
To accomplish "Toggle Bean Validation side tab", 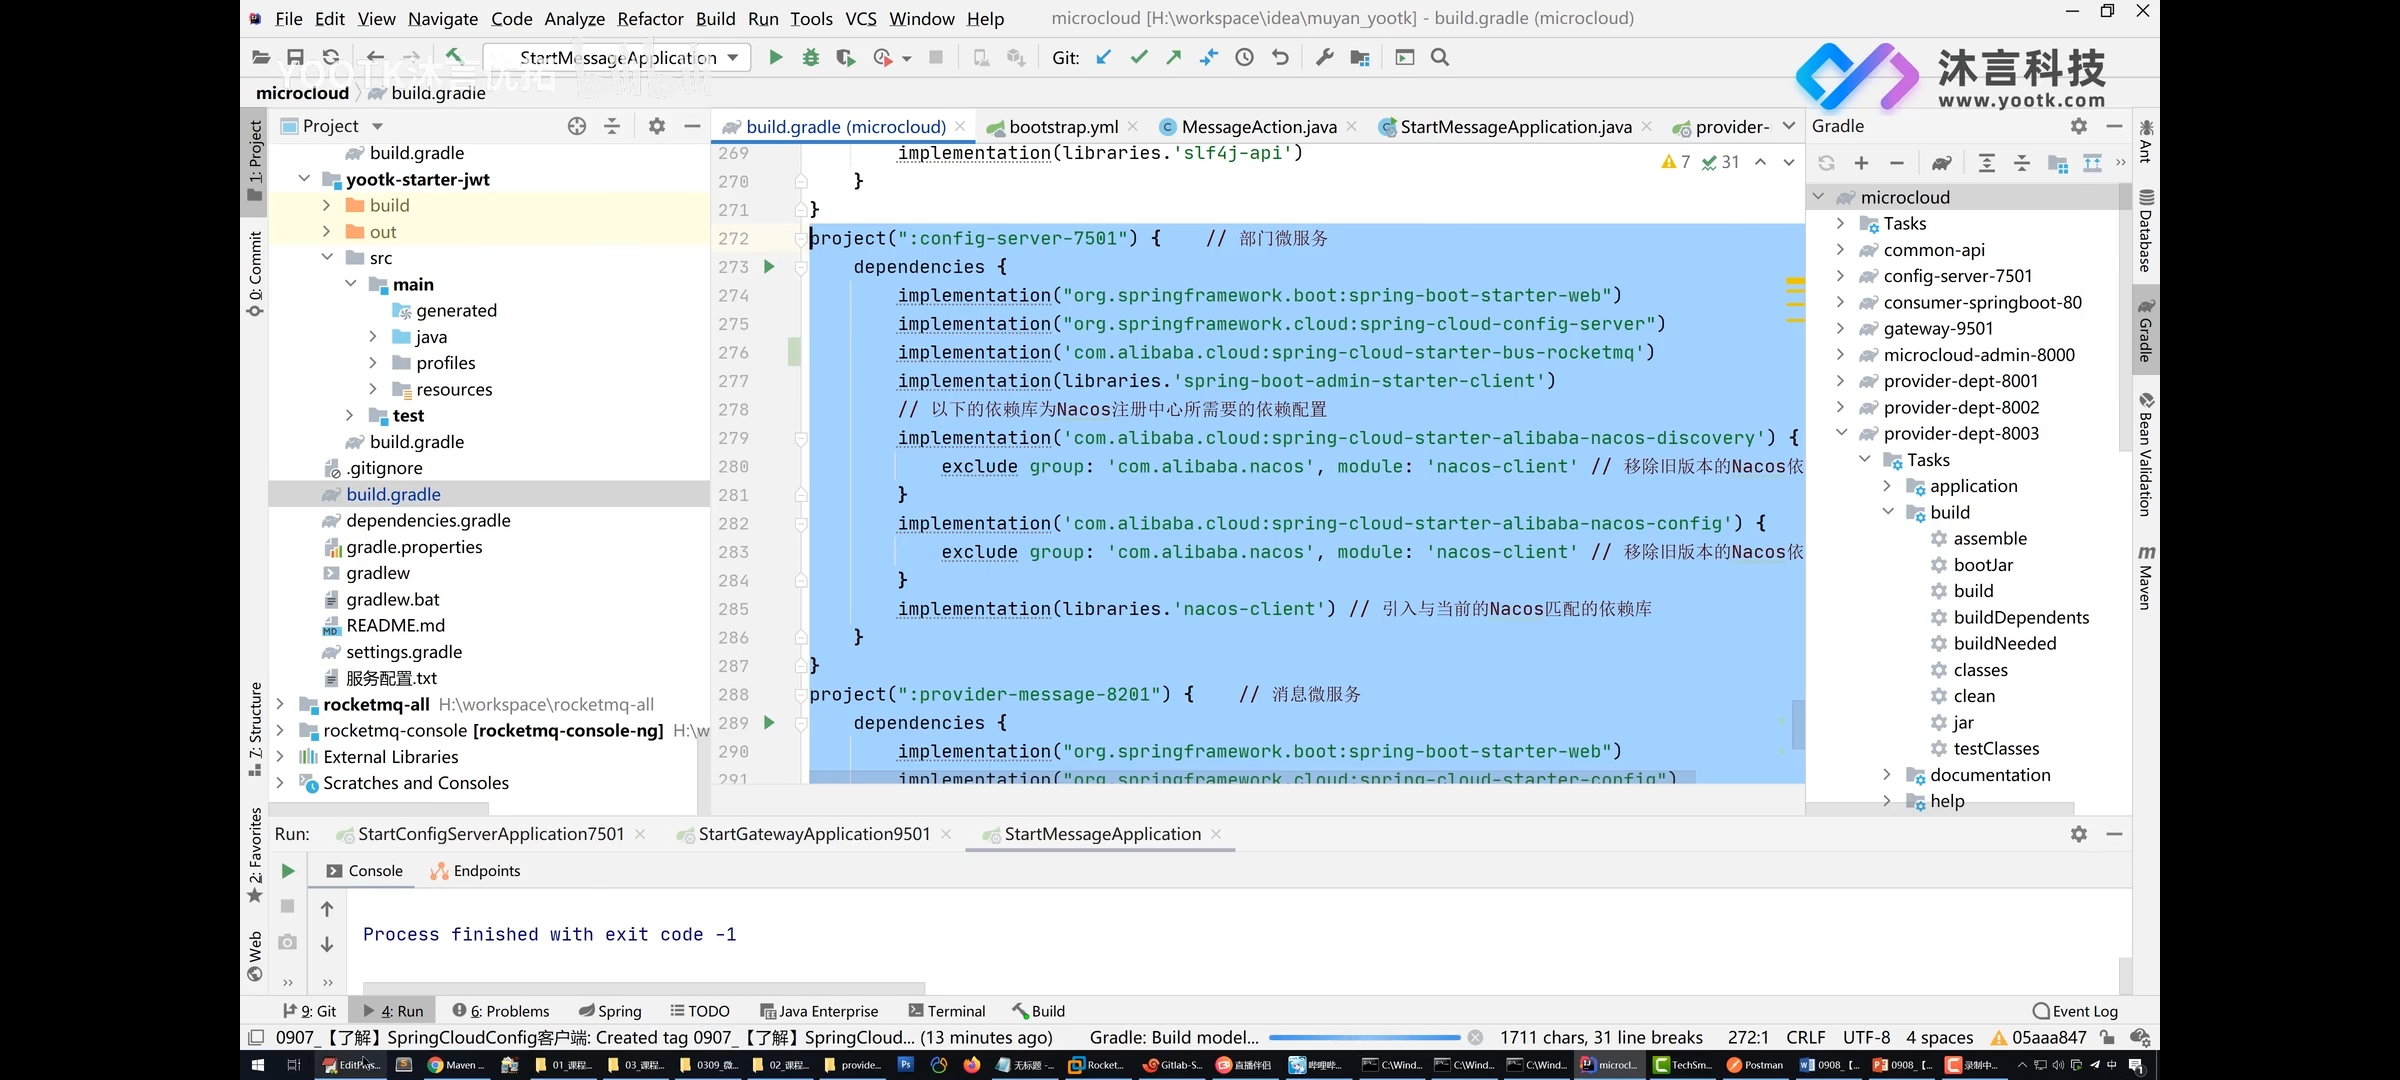I will pos(2146,455).
